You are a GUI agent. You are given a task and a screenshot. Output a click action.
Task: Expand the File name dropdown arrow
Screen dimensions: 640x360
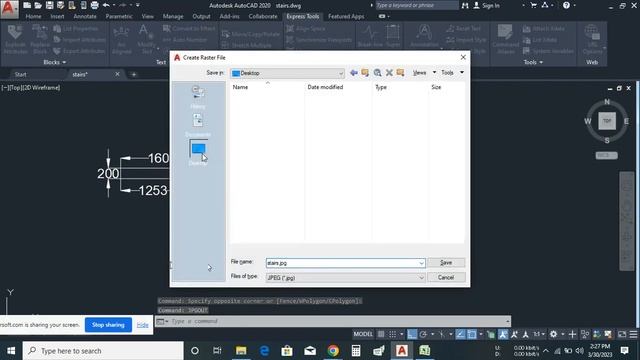tap(421, 263)
